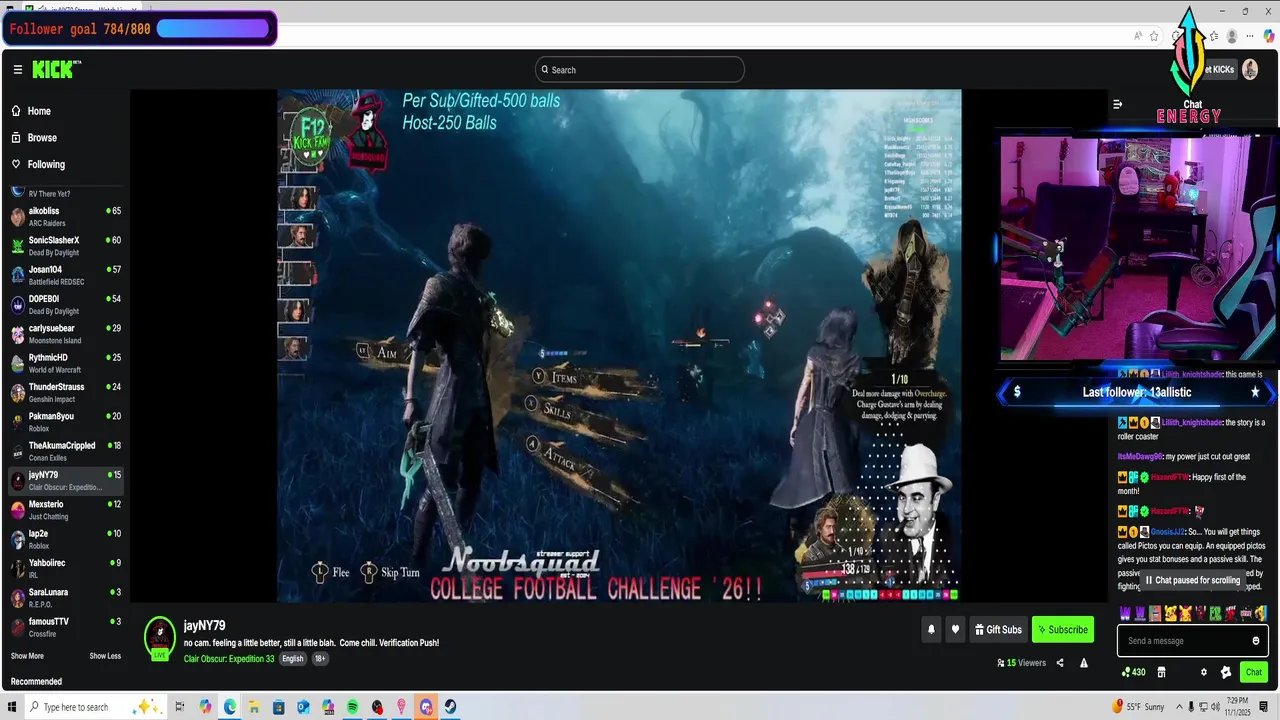Open the chat shop icon
Viewport: 1280px width, 720px height.
[x=1161, y=672]
